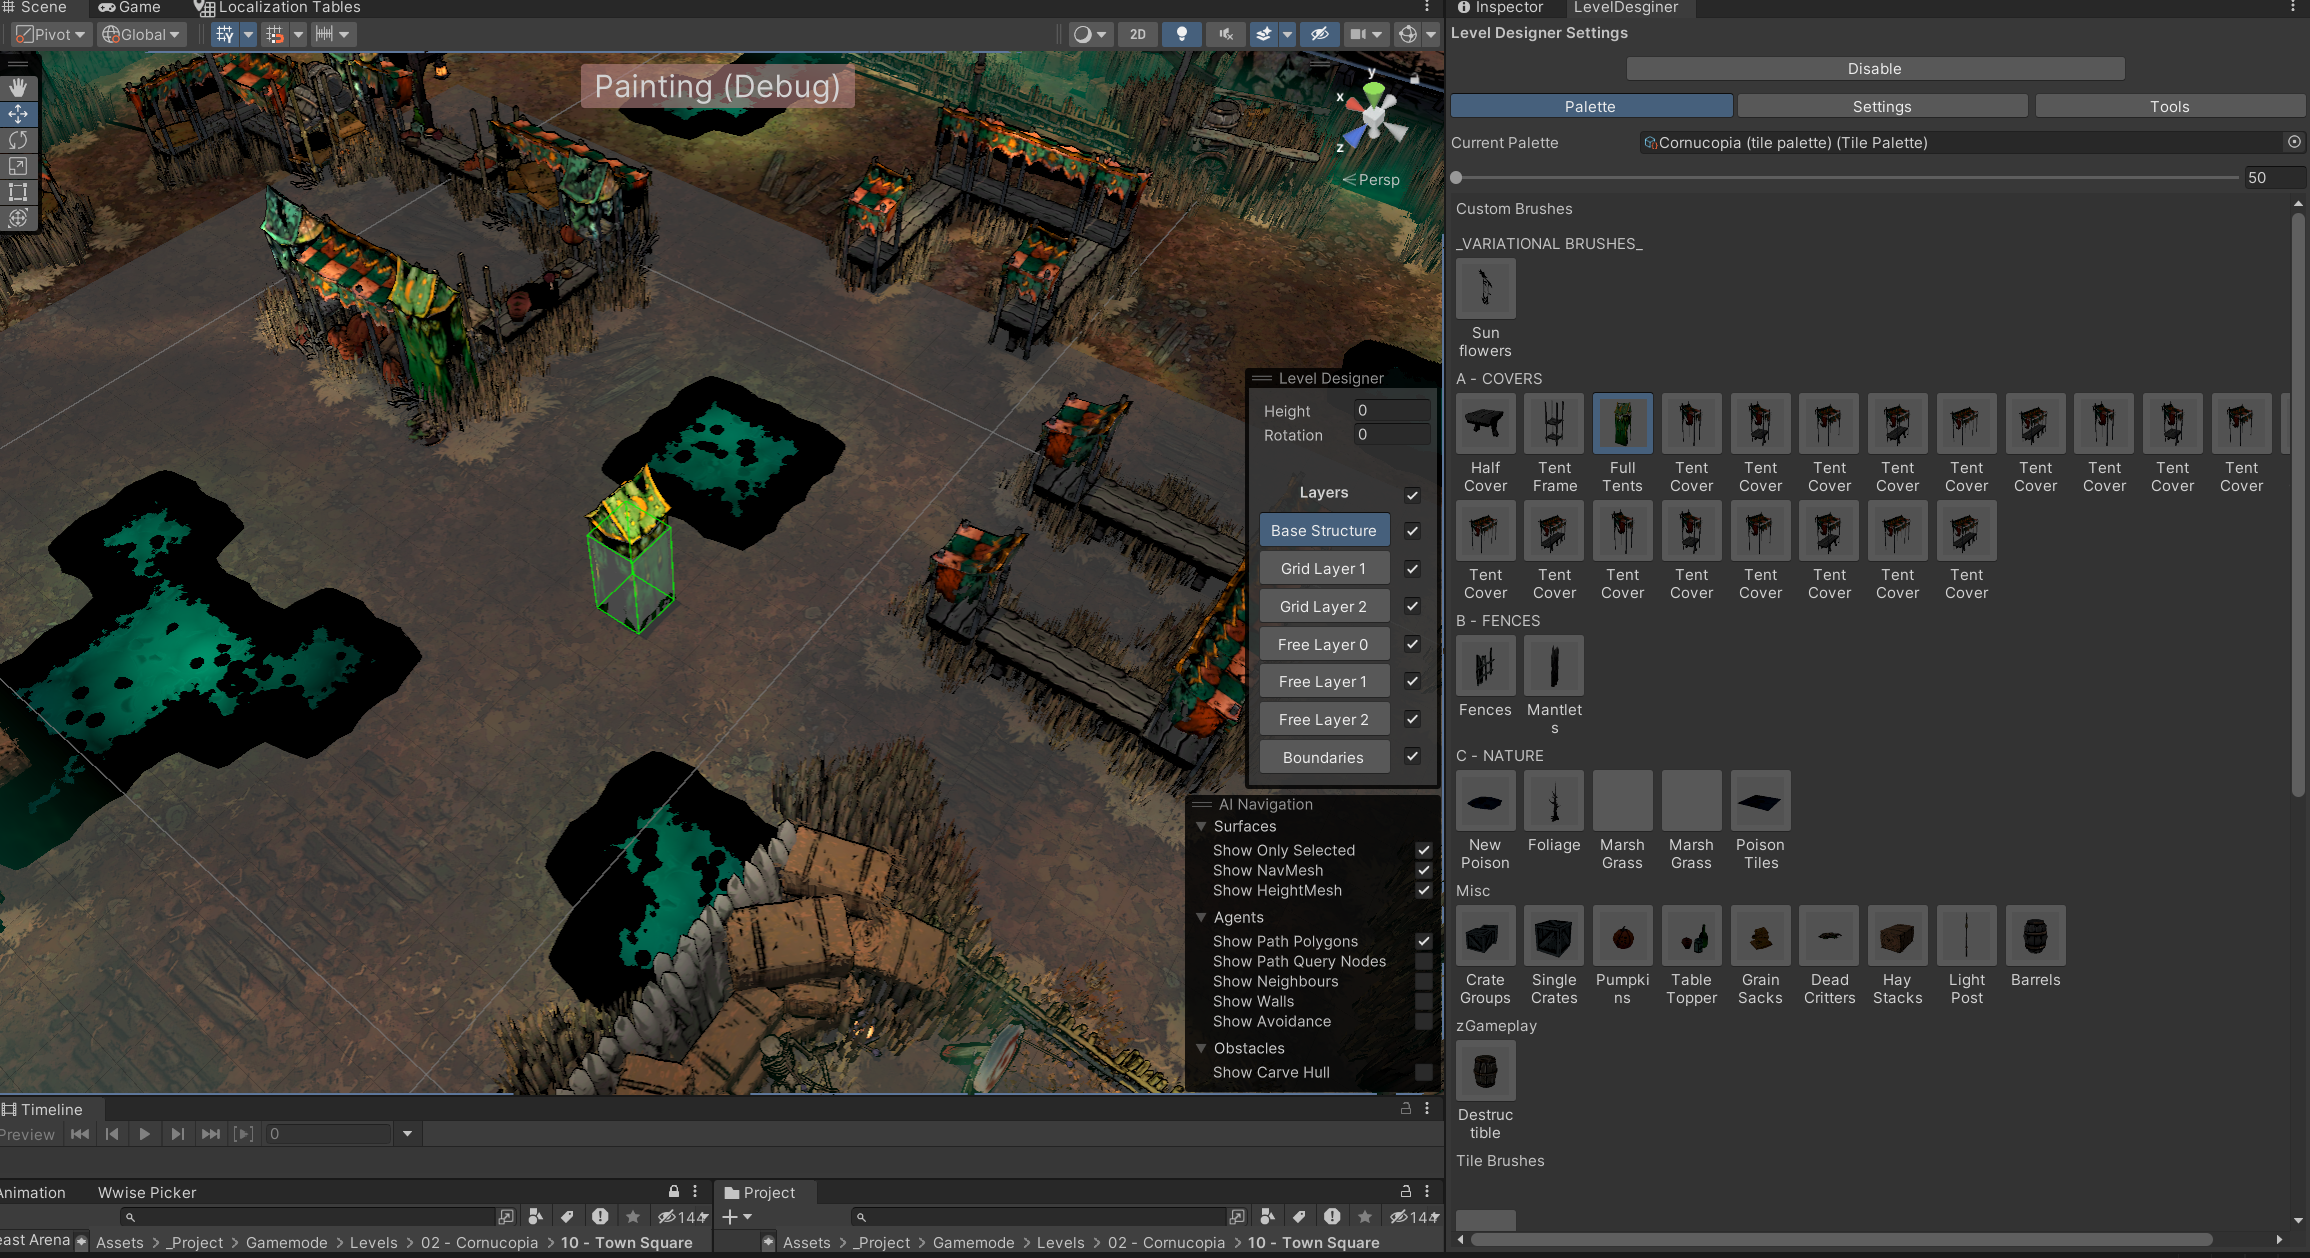Image resolution: width=2310 pixels, height=1258 pixels.
Task: Open the Game tab
Action: coord(130,7)
